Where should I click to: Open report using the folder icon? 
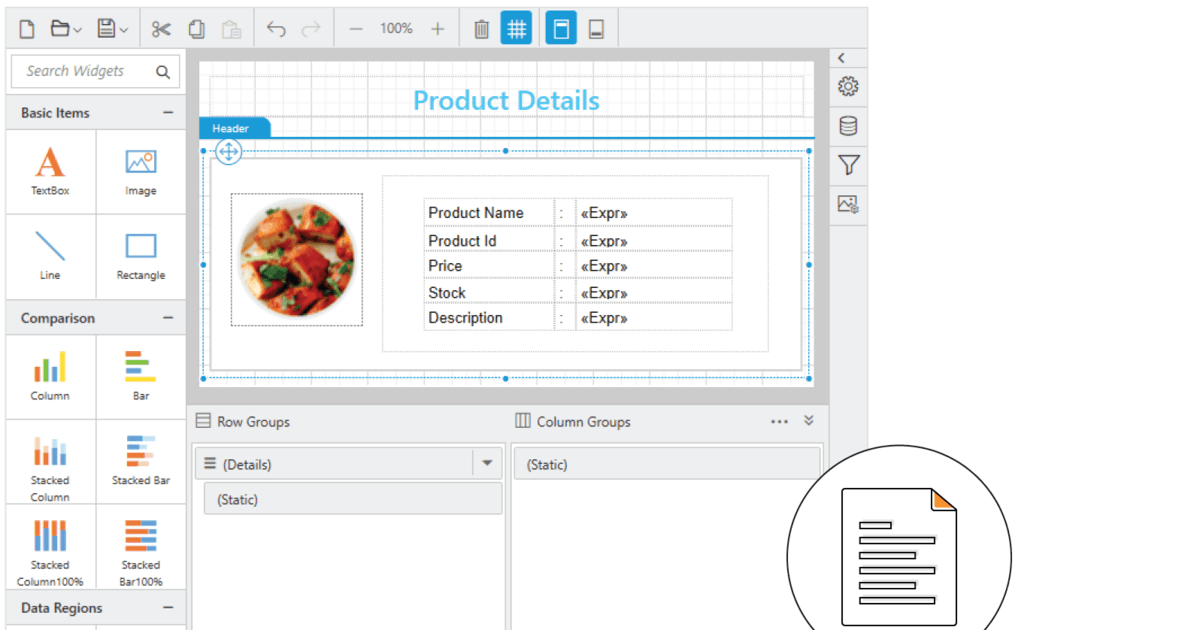coord(61,29)
